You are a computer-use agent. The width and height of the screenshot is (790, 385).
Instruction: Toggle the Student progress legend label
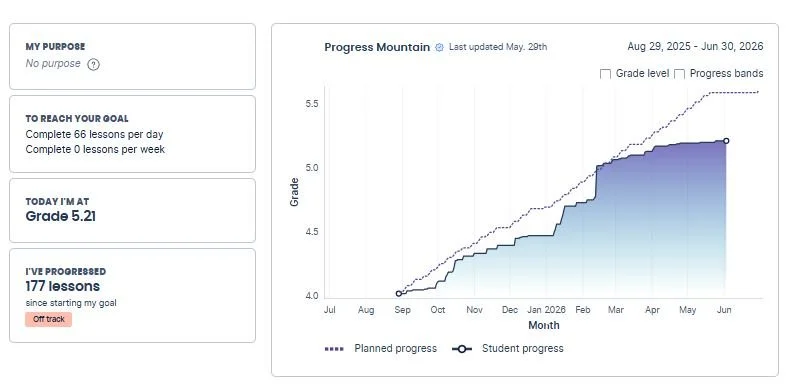coord(522,349)
